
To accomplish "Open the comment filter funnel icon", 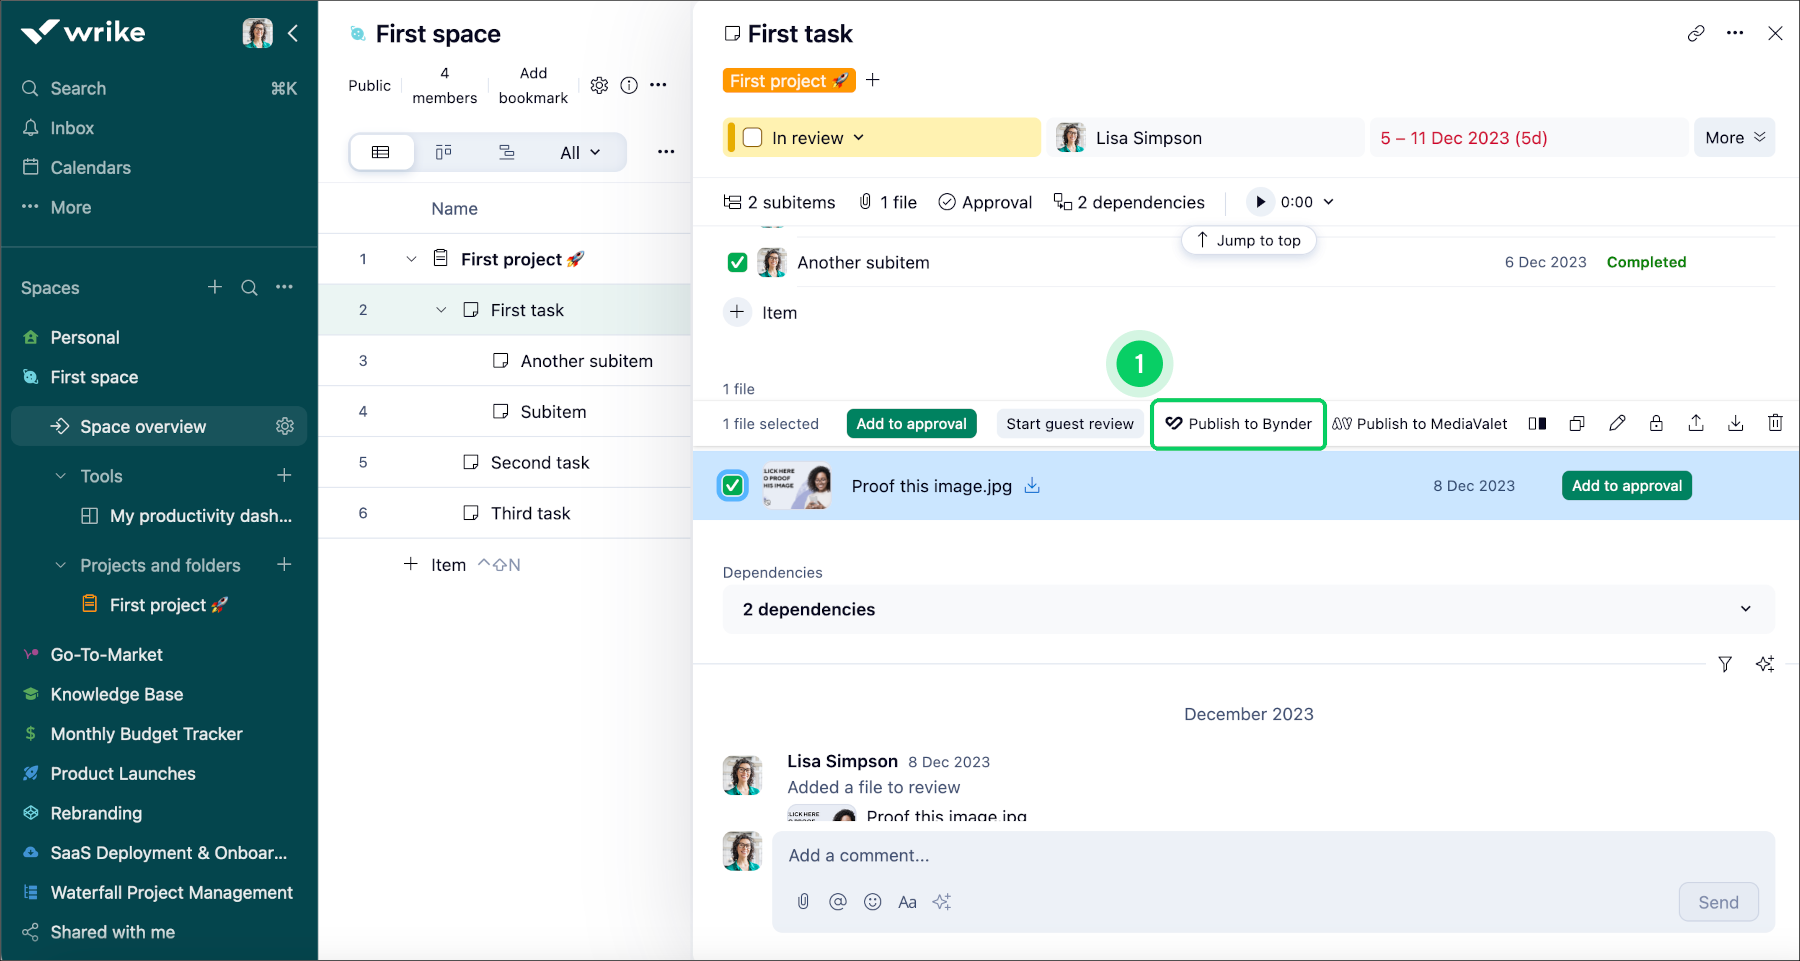I will click(x=1725, y=664).
